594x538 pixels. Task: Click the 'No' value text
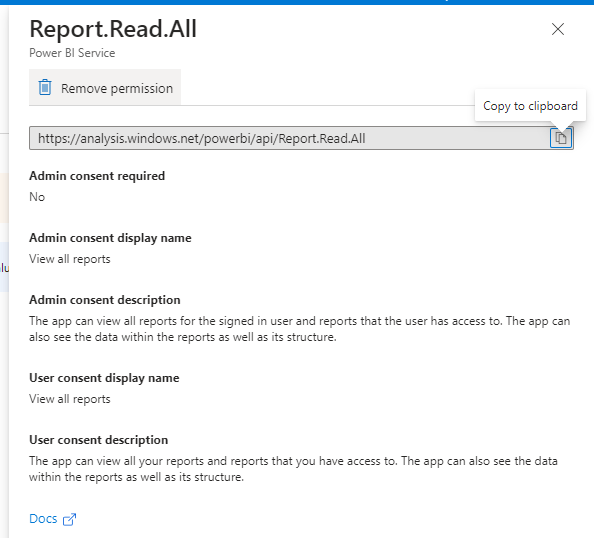pos(37,197)
